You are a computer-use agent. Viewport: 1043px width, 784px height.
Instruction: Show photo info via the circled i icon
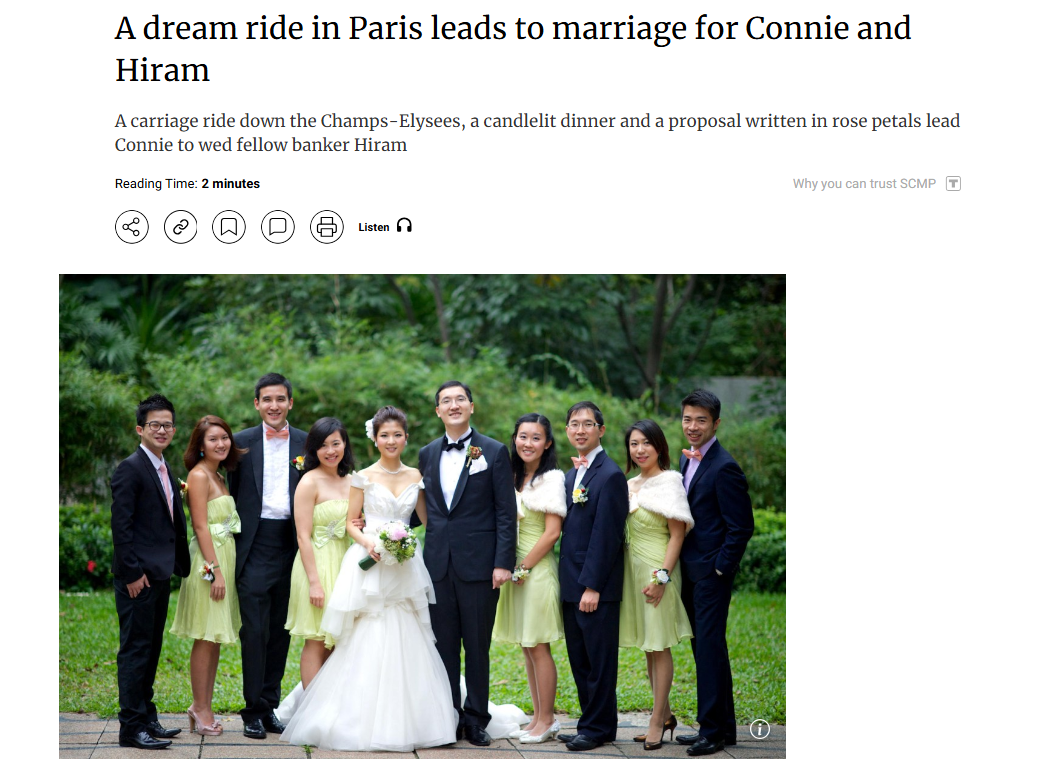click(760, 729)
